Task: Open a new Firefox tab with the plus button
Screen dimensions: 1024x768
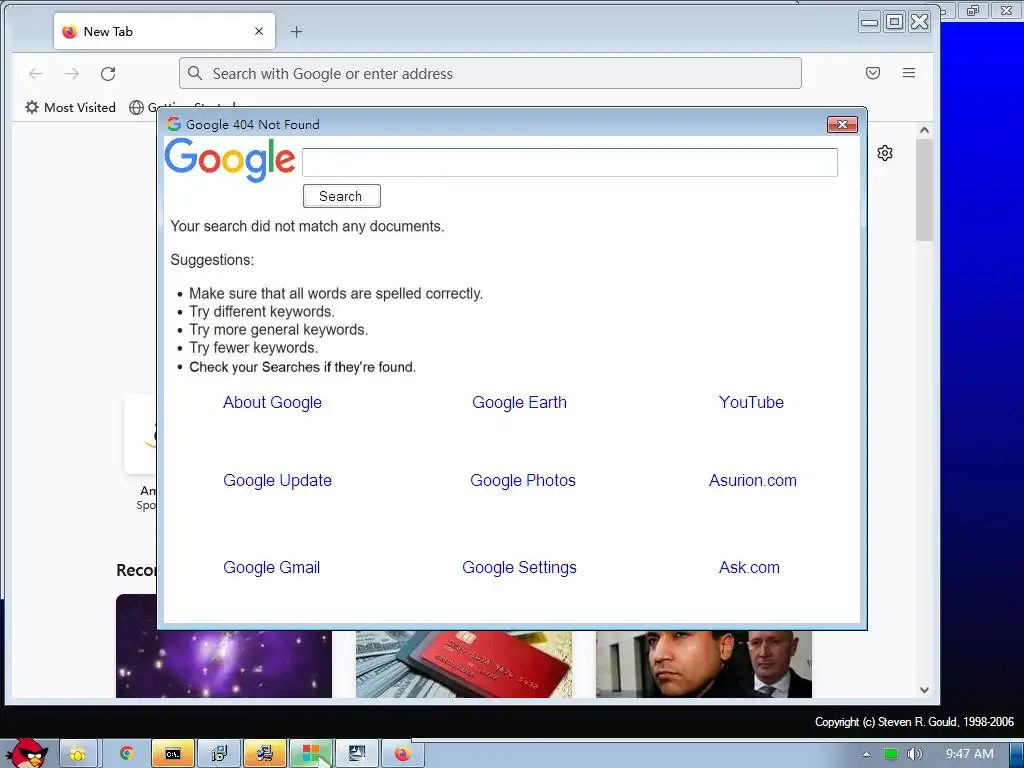Action: tap(296, 31)
